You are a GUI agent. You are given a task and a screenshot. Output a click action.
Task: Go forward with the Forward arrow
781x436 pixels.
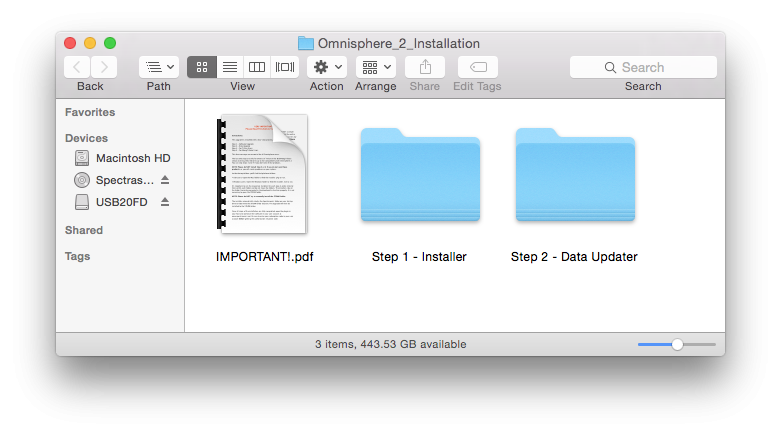tap(104, 67)
